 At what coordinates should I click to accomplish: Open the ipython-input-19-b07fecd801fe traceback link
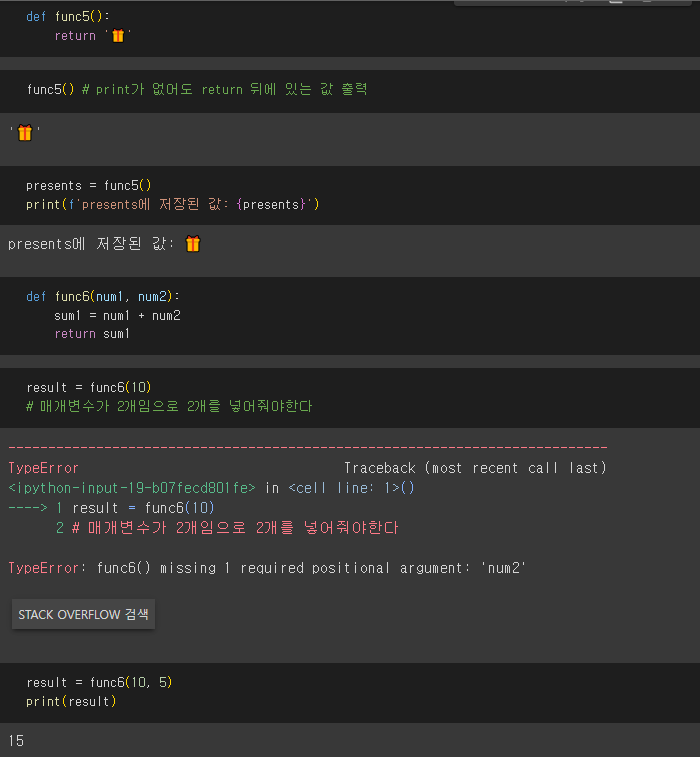click(132, 488)
